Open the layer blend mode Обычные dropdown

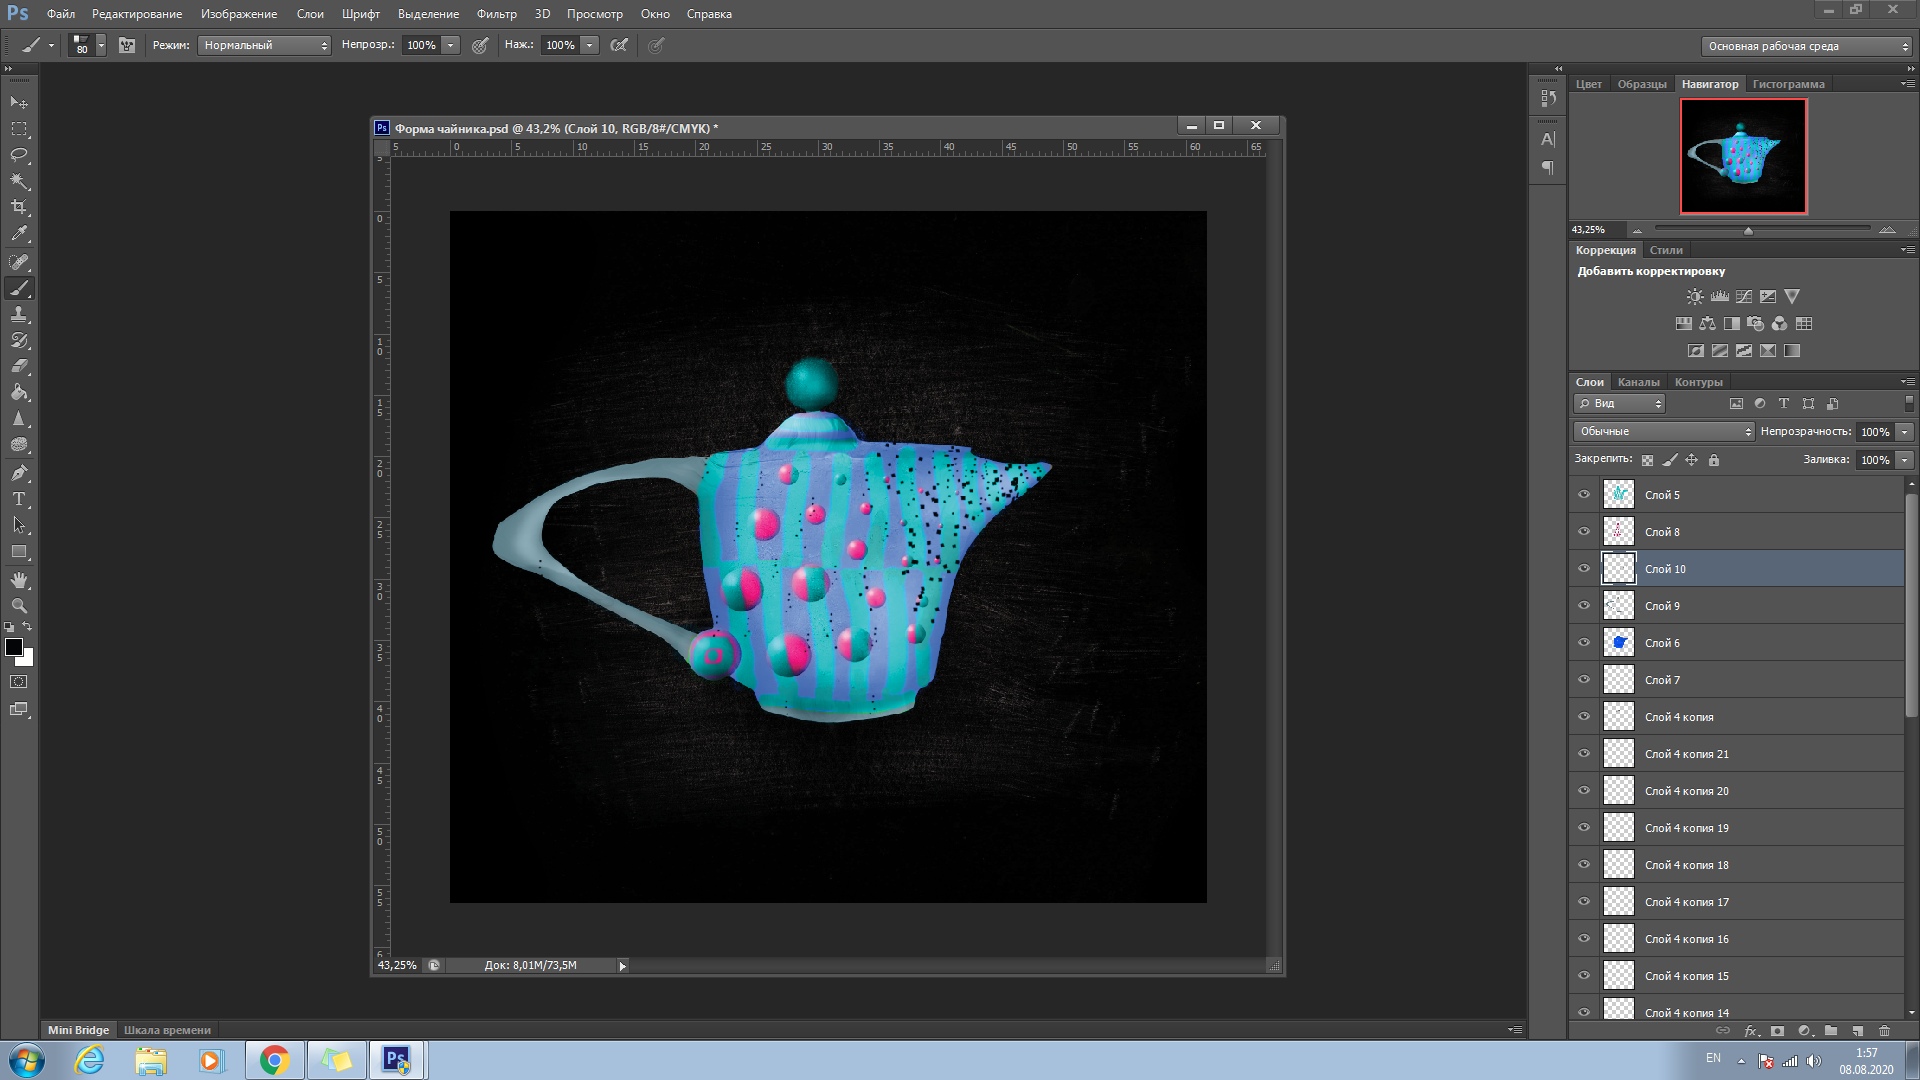(1664, 432)
